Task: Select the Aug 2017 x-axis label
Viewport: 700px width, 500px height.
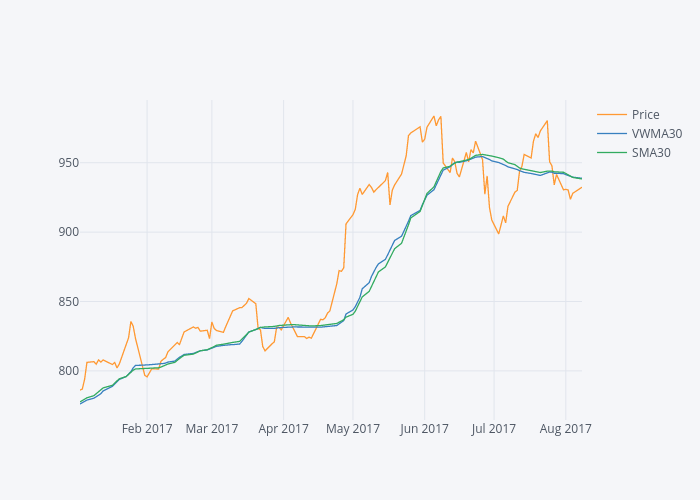Action: tap(565, 429)
